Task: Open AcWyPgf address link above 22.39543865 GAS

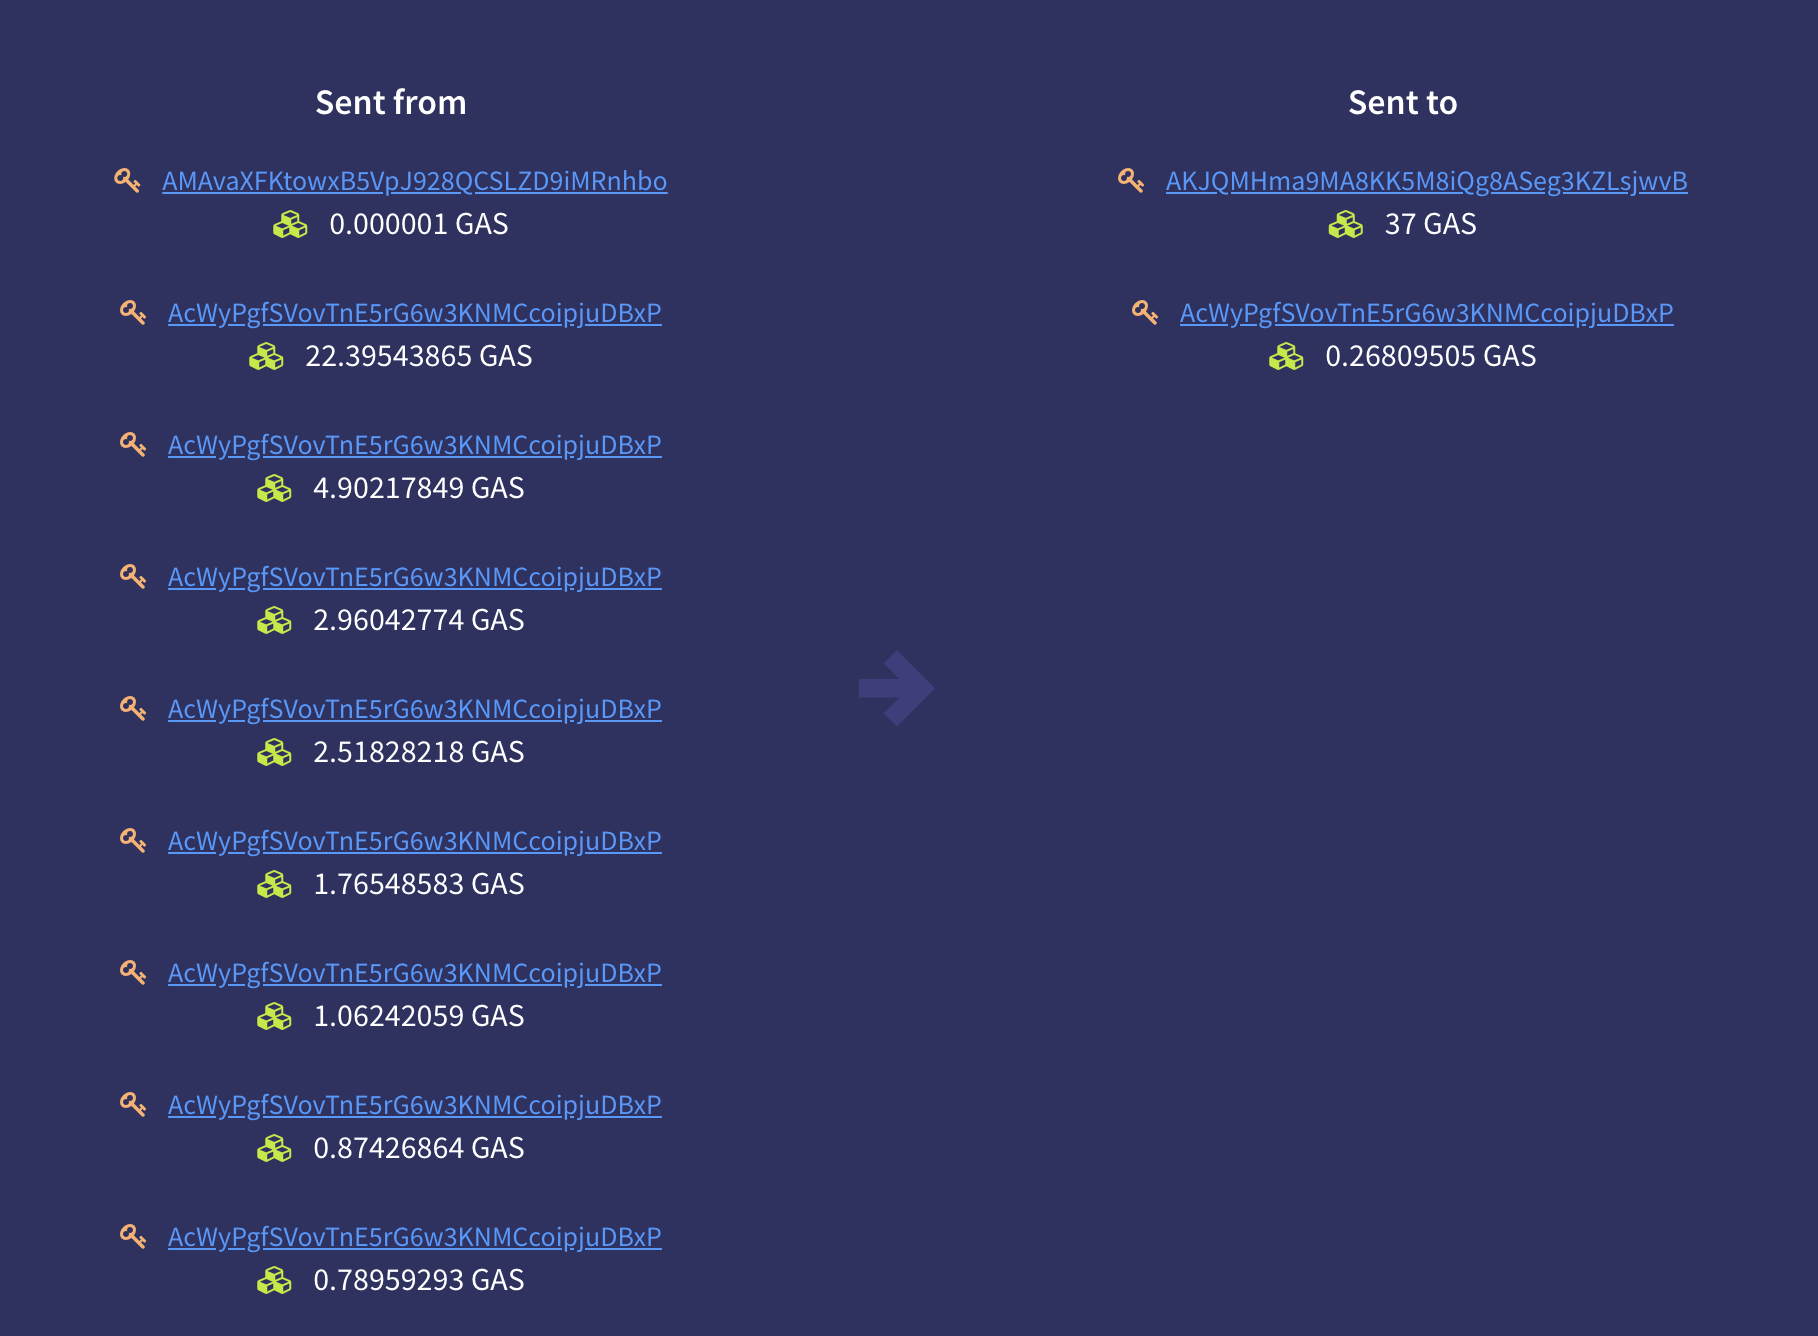Action: tap(415, 313)
